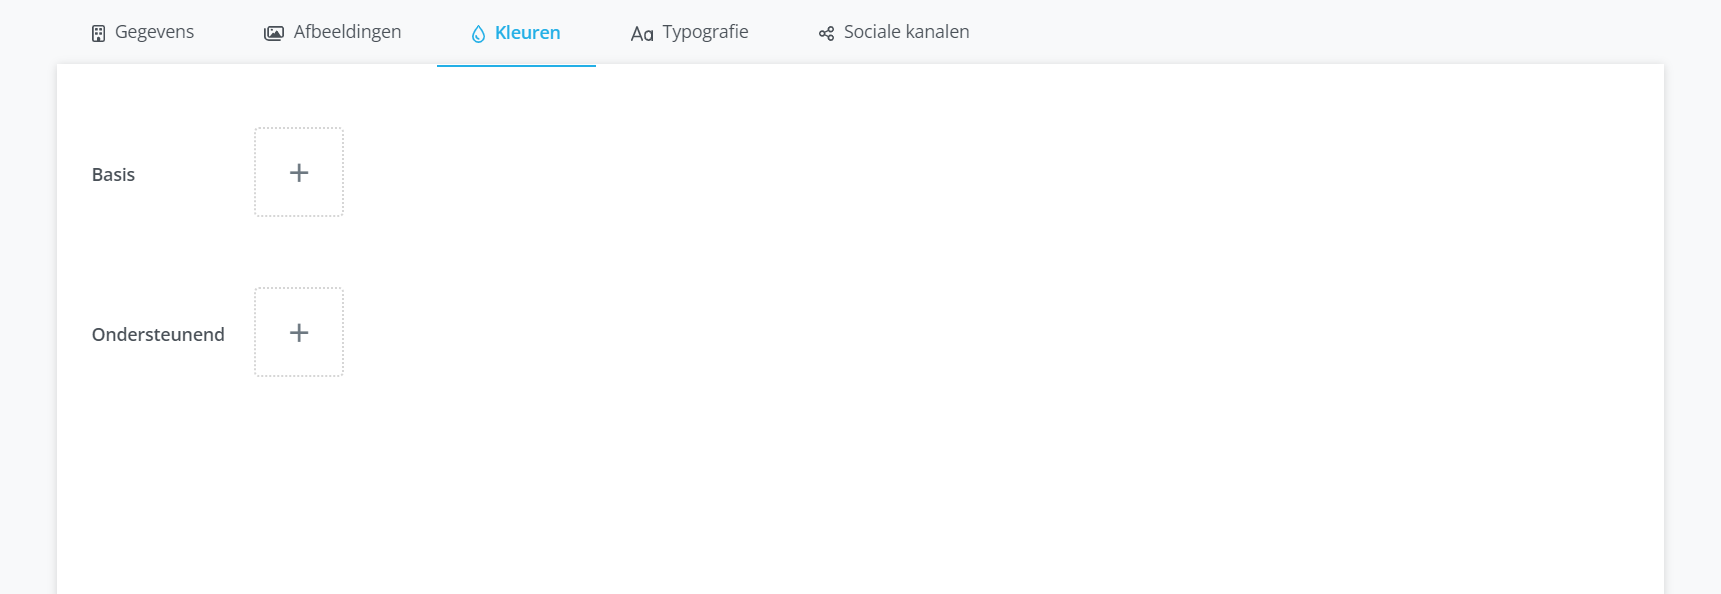Screen dimensions: 1721x594
Task: Click the document icon beside Gegevens
Action: [x=97, y=31]
